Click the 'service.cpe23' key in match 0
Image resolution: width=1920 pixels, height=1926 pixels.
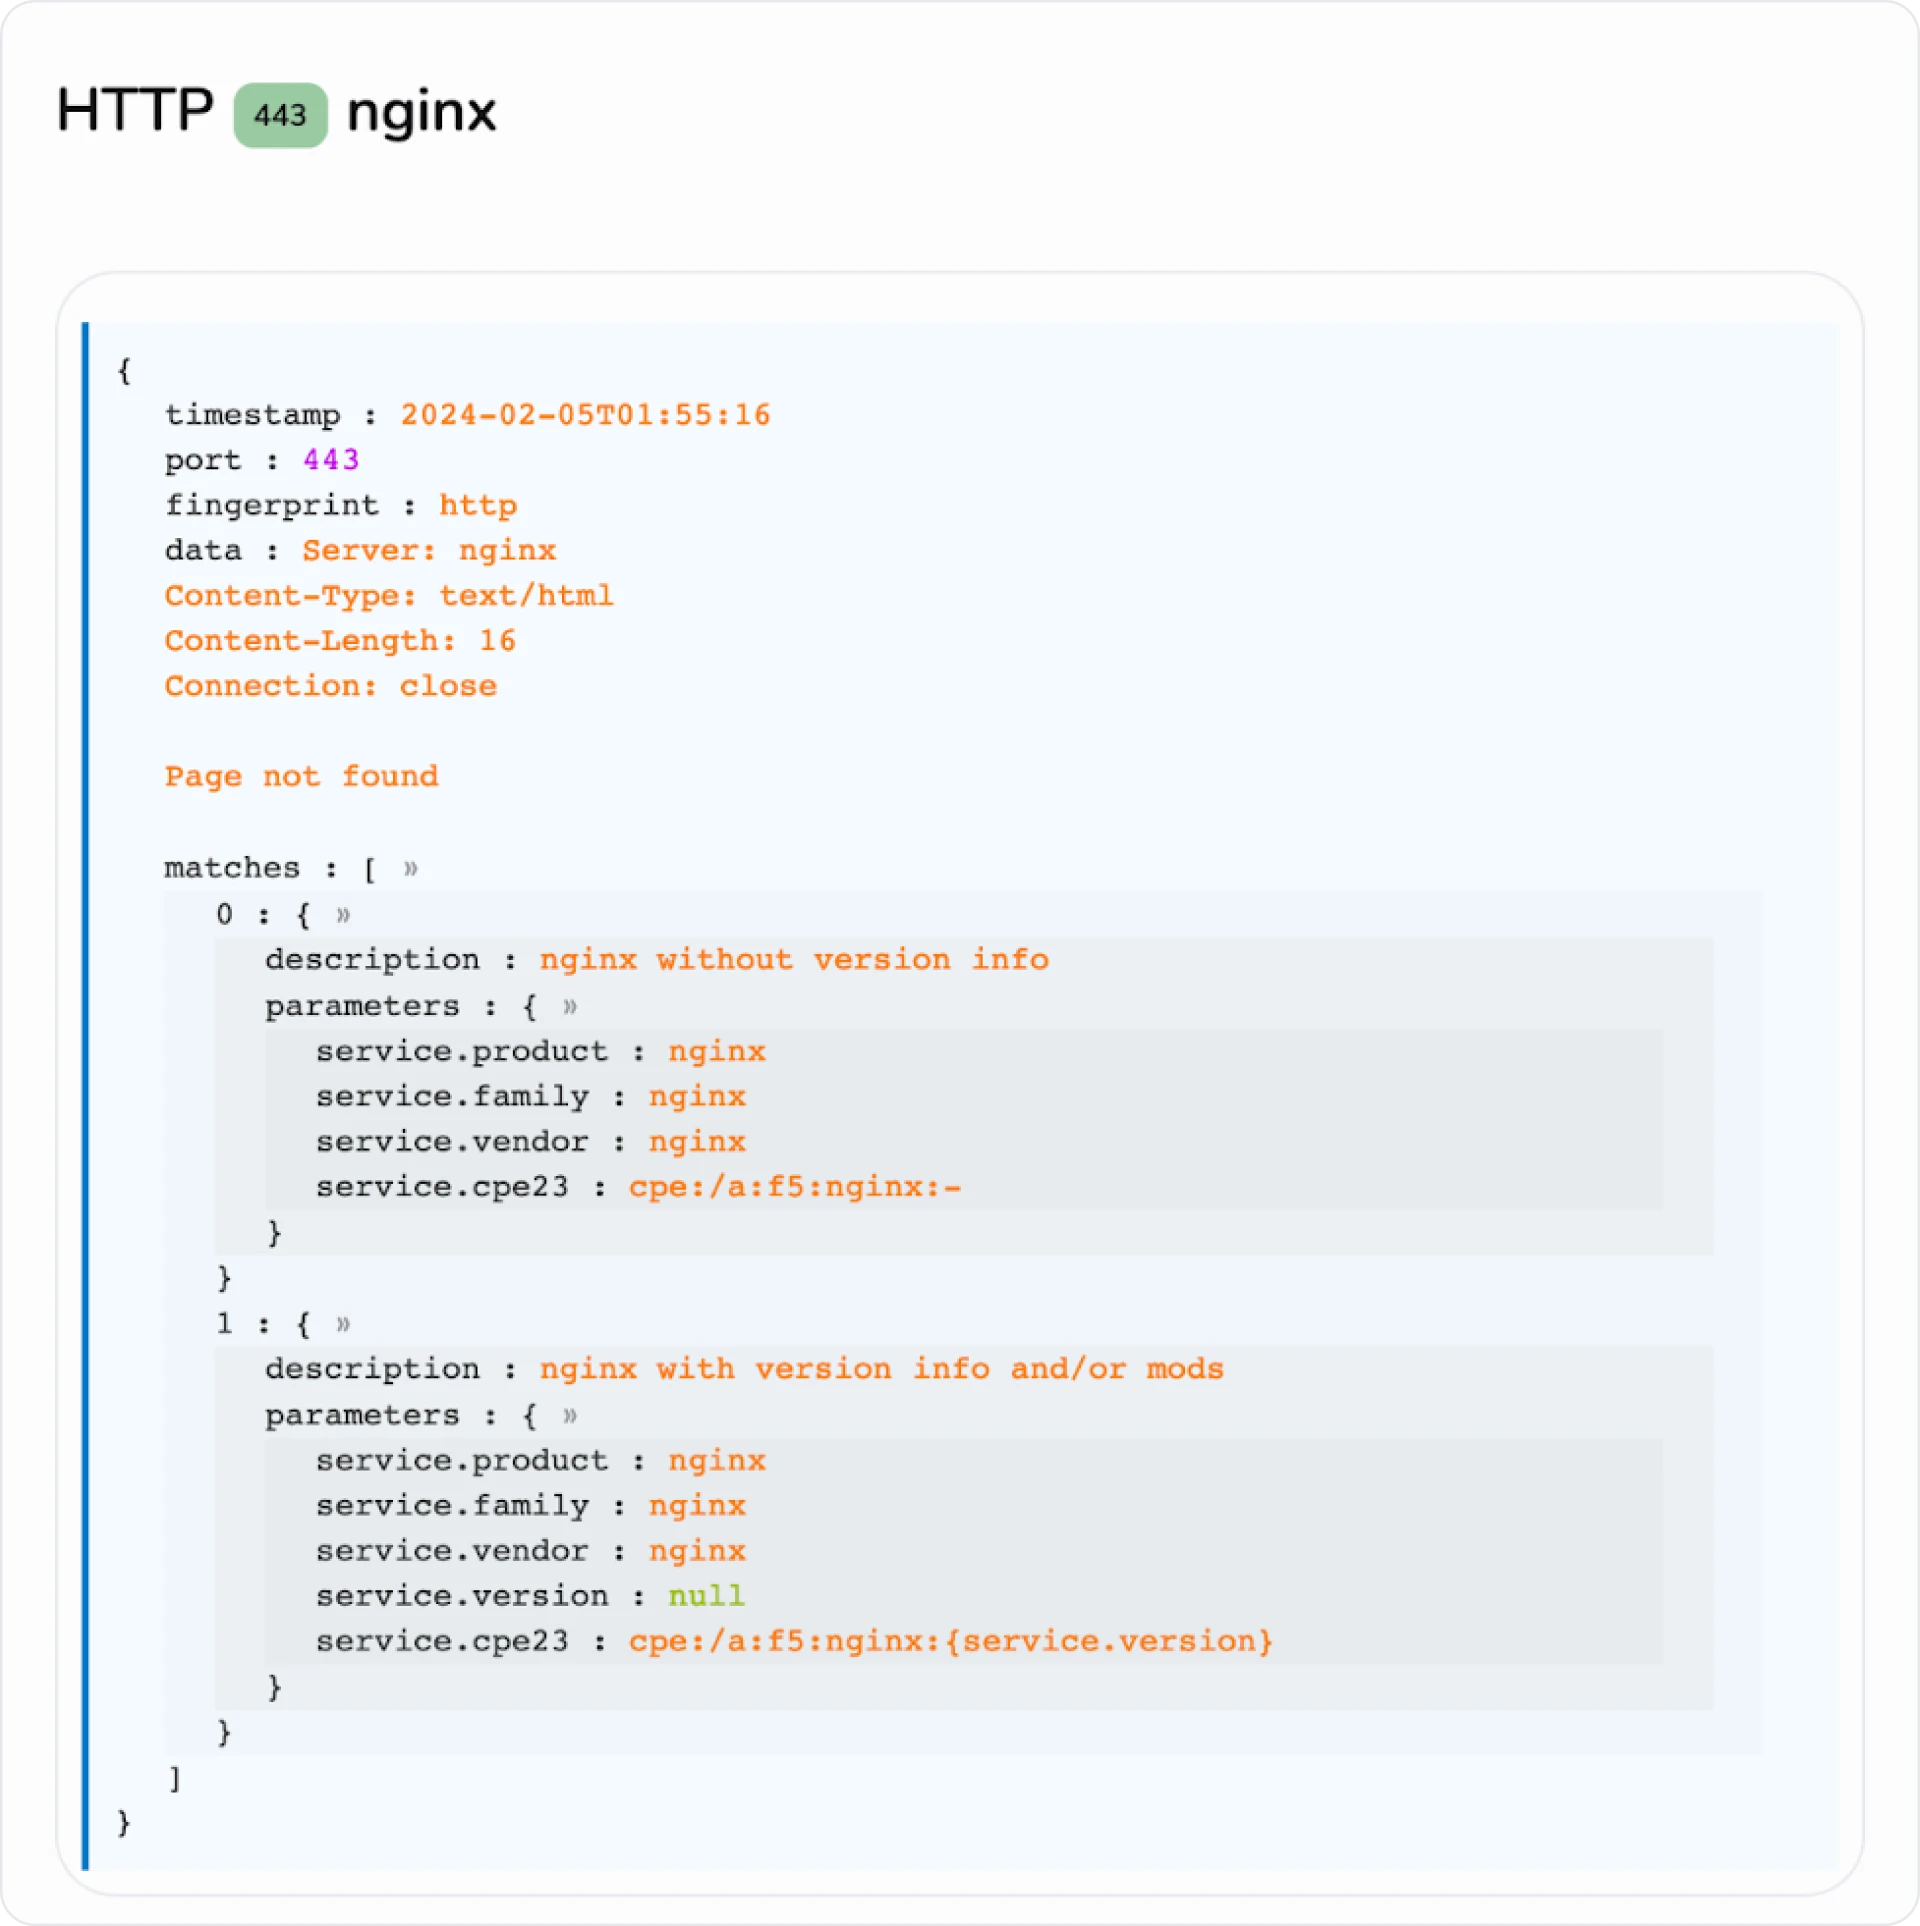tap(442, 1187)
